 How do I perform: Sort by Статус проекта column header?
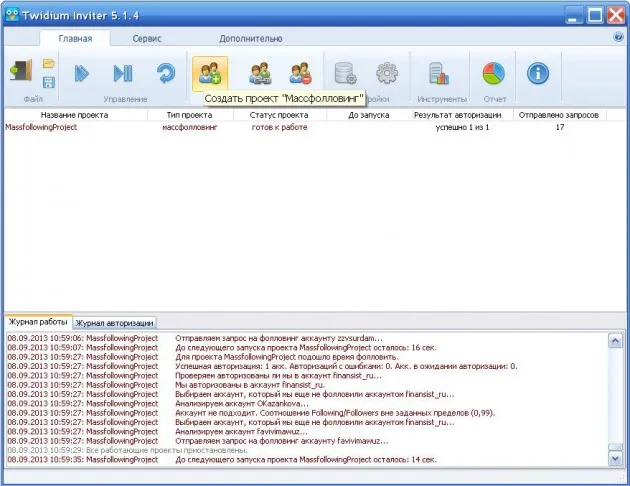pyautogui.click(x=279, y=115)
